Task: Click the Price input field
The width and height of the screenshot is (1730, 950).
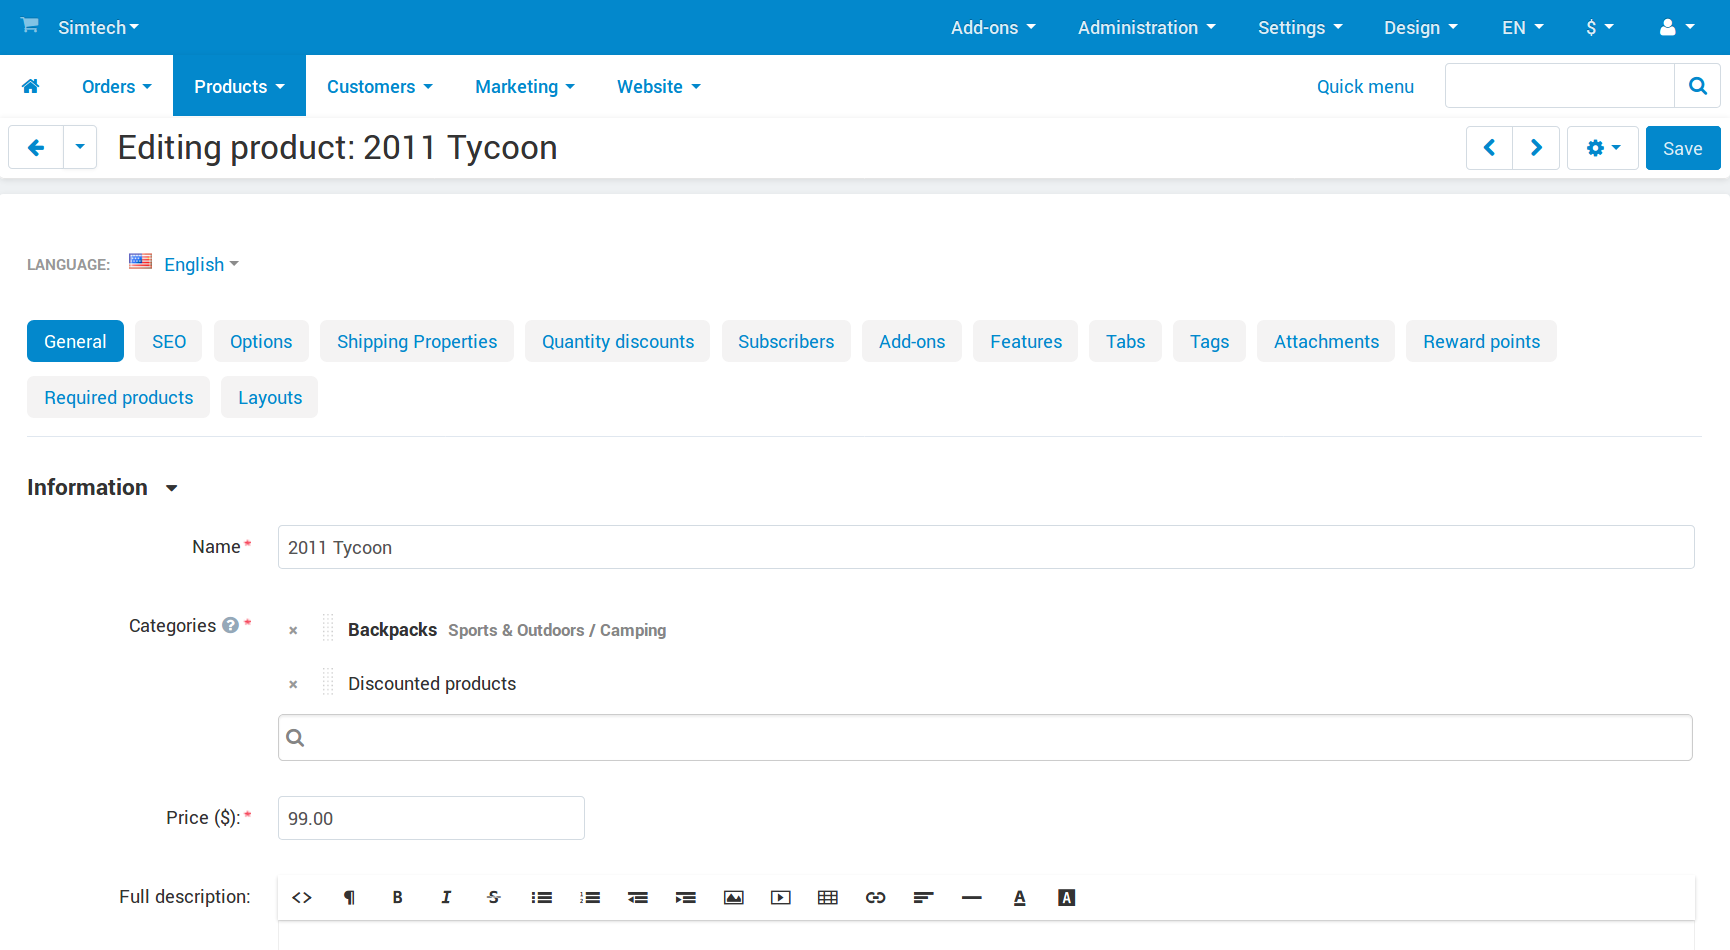Action: tap(431, 818)
